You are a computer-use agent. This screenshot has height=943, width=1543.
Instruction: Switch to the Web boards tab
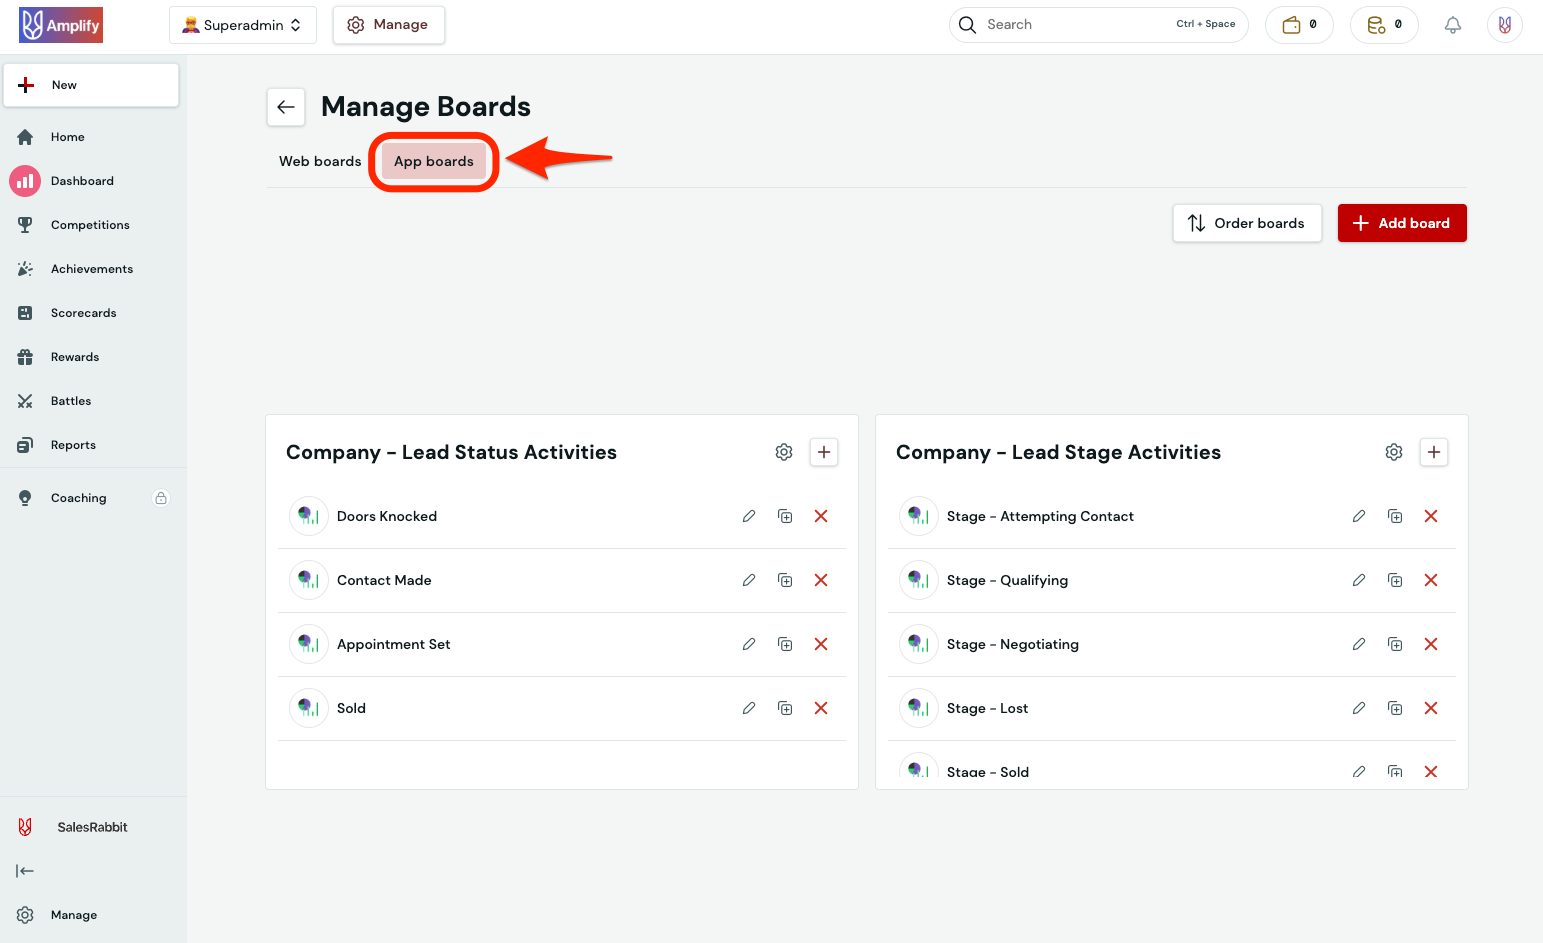click(x=320, y=161)
